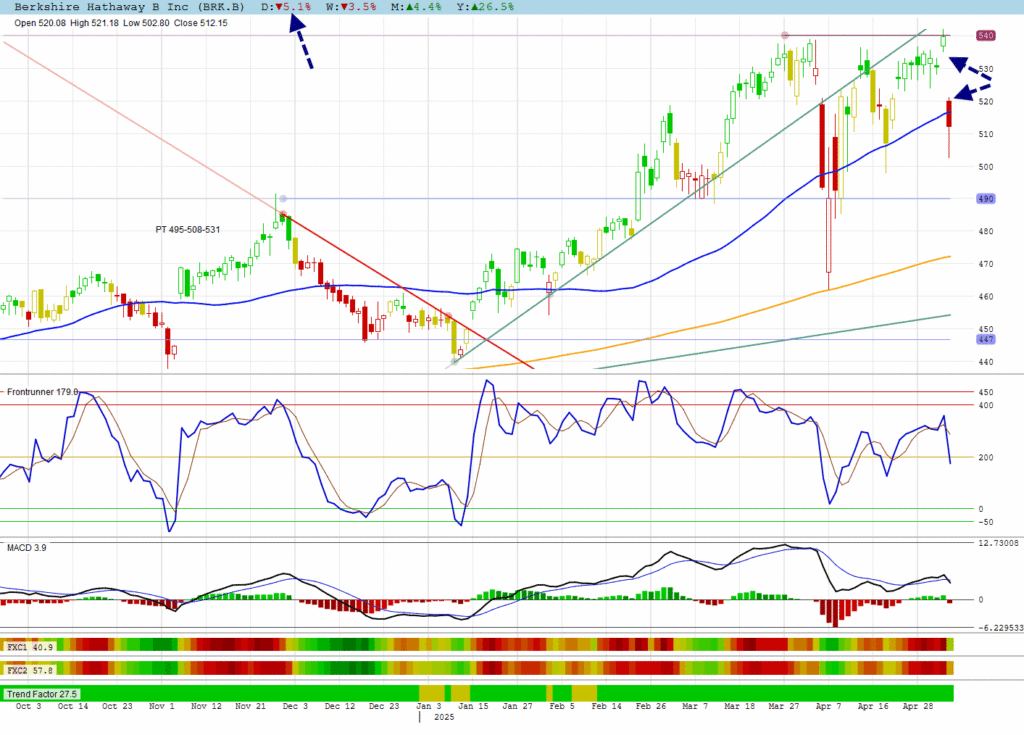Click the yearly change Y: 26.5% value

point(485,7)
